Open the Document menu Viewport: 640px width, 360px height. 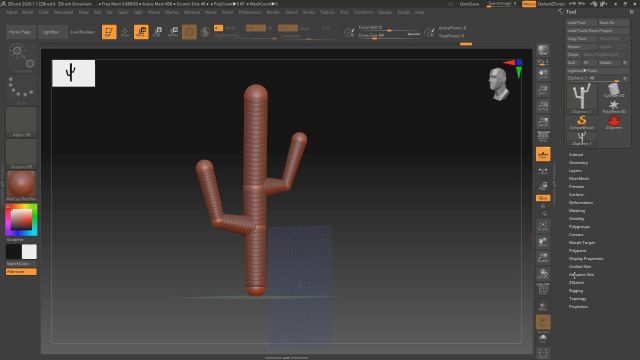coord(63,12)
